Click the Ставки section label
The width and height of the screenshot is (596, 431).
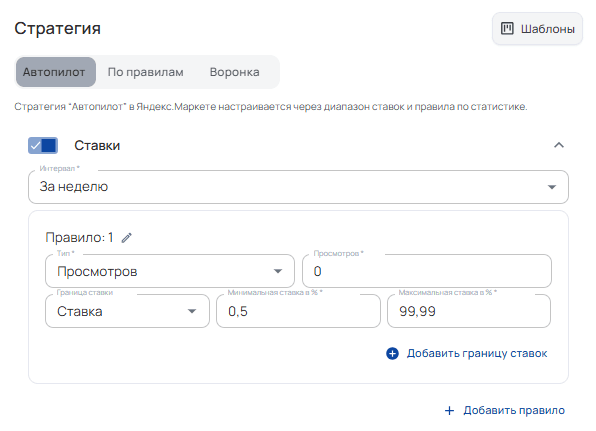(x=97, y=146)
